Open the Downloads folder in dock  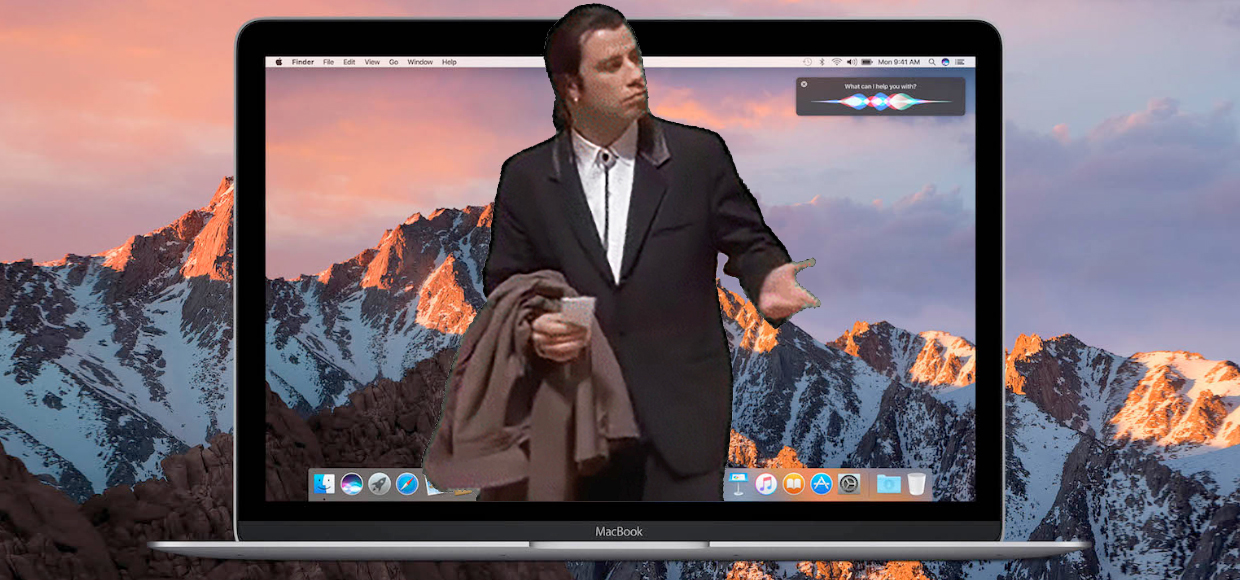click(887, 484)
